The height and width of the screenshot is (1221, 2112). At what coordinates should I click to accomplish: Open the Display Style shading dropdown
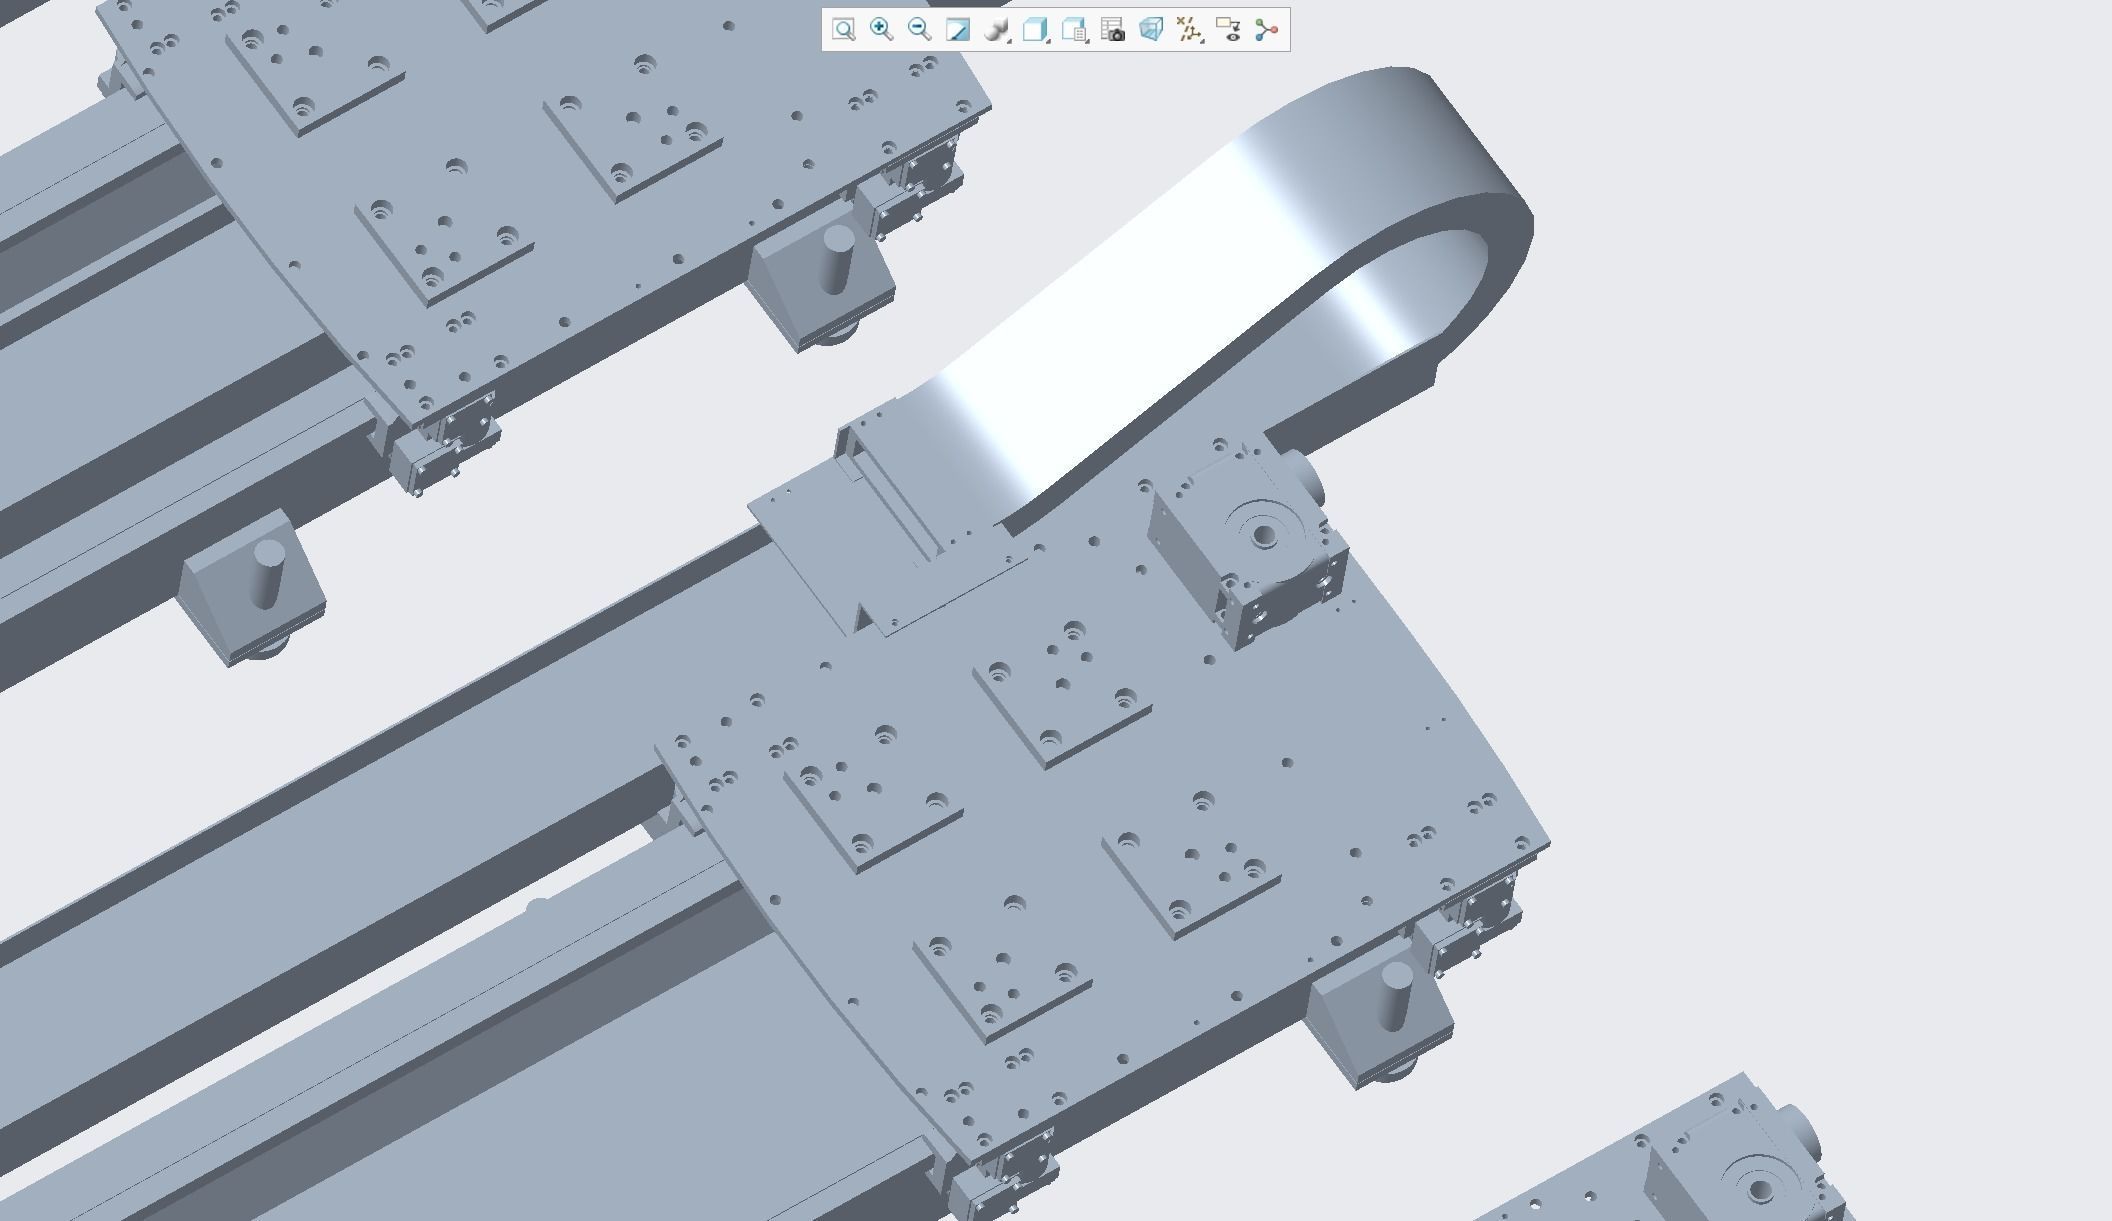pyautogui.click(x=997, y=30)
